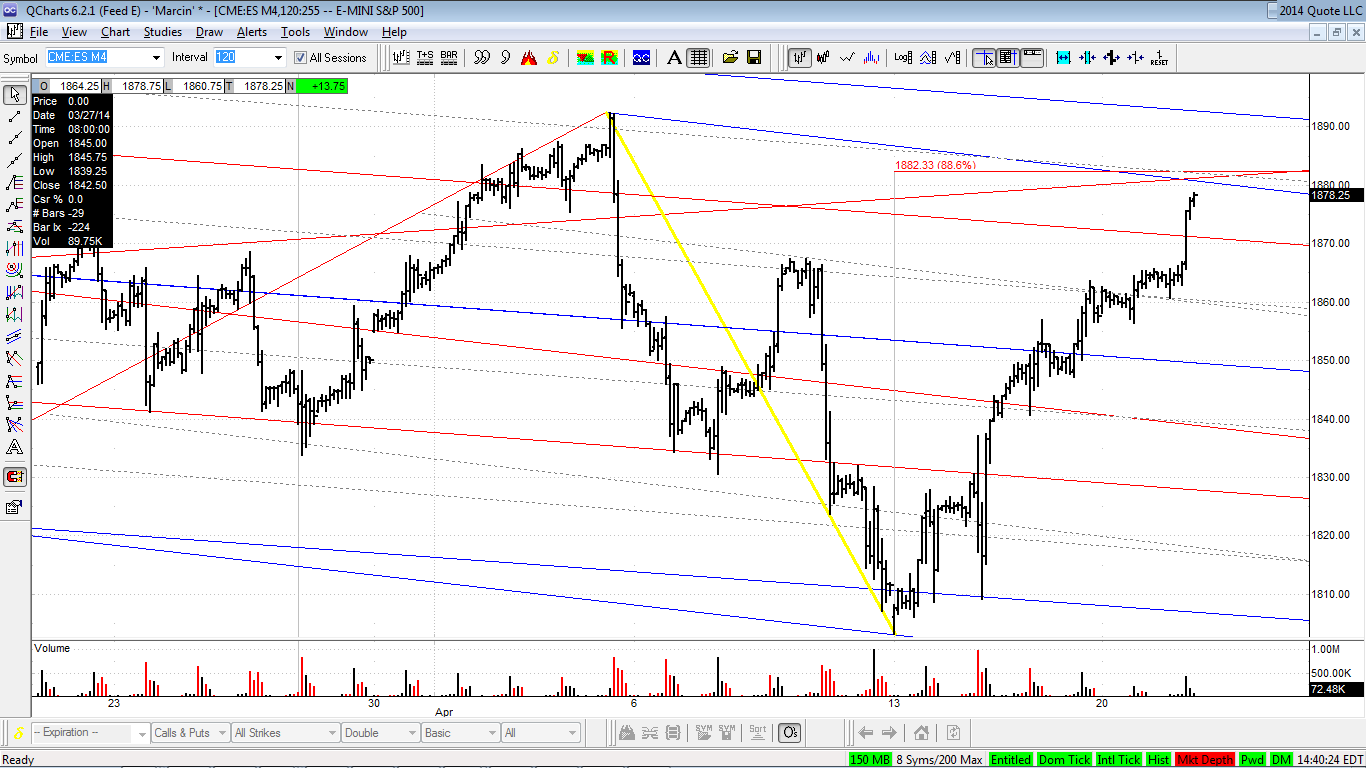Expand the Expiration dropdown

(140, 733)
